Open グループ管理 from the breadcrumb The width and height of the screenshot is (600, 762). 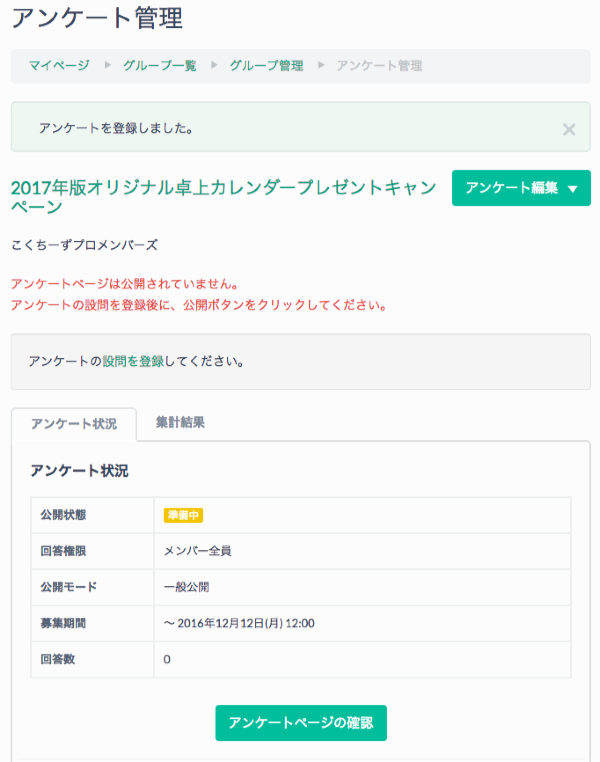(266, 66)
